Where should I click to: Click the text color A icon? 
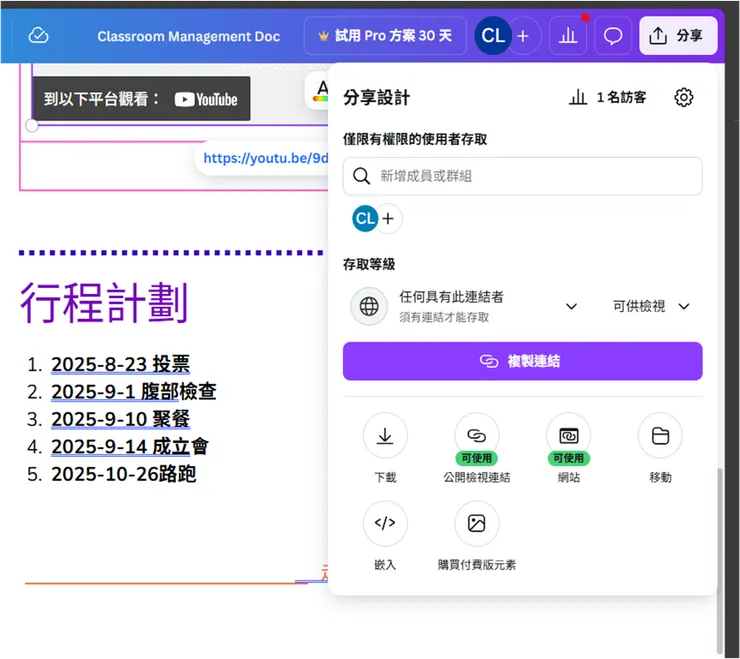[322, 91]
